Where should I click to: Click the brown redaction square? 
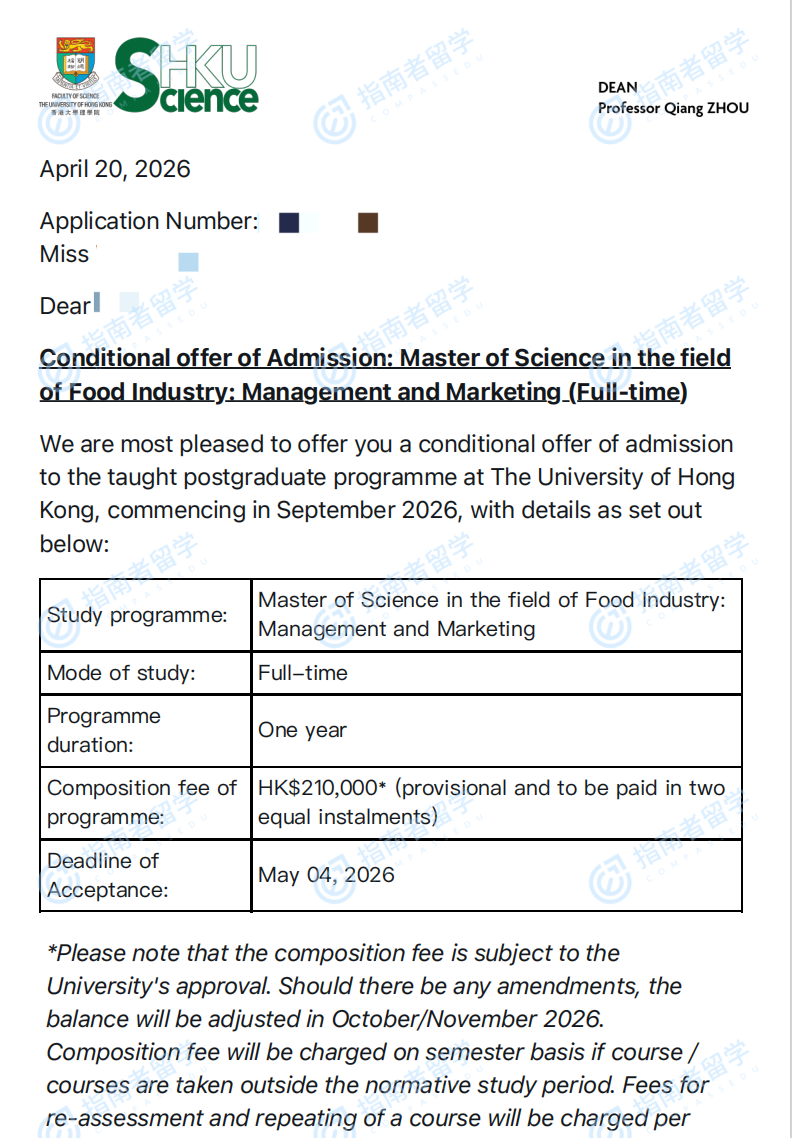pos(368,223)
